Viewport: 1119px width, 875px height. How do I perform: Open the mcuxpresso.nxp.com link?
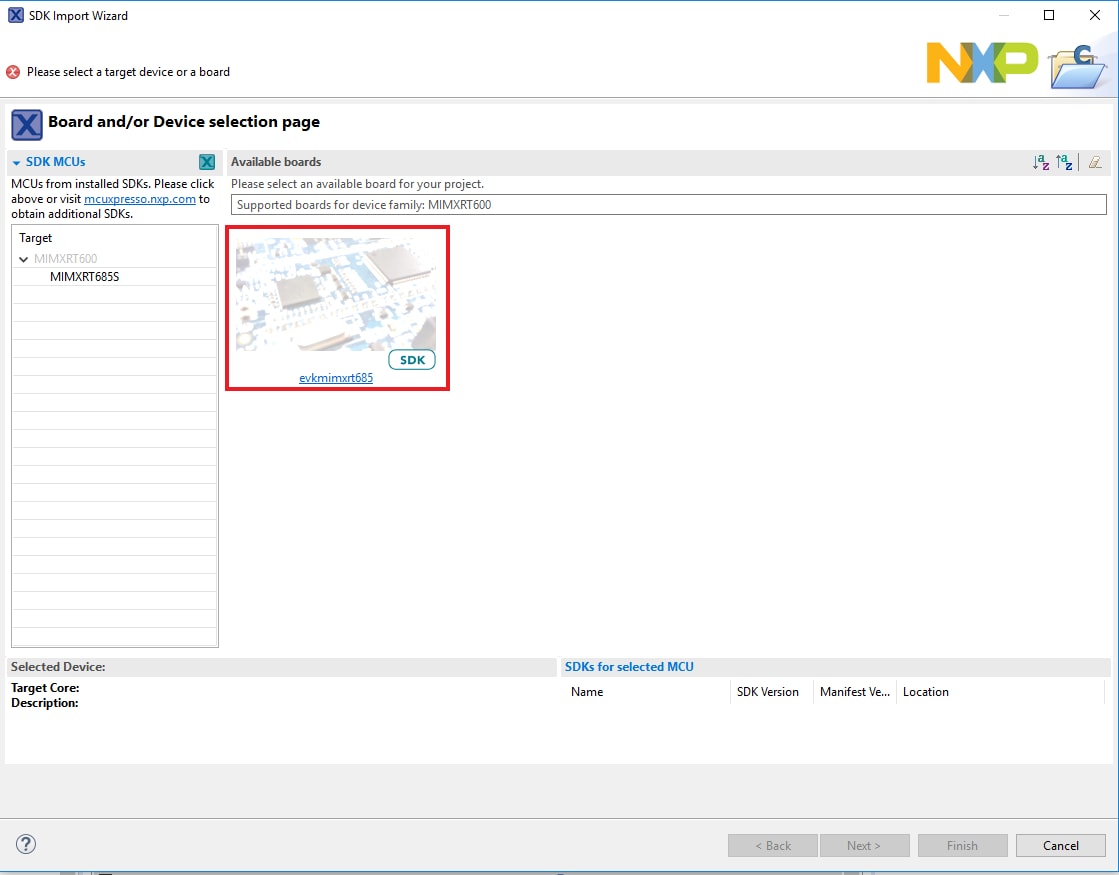click(139, 199)
